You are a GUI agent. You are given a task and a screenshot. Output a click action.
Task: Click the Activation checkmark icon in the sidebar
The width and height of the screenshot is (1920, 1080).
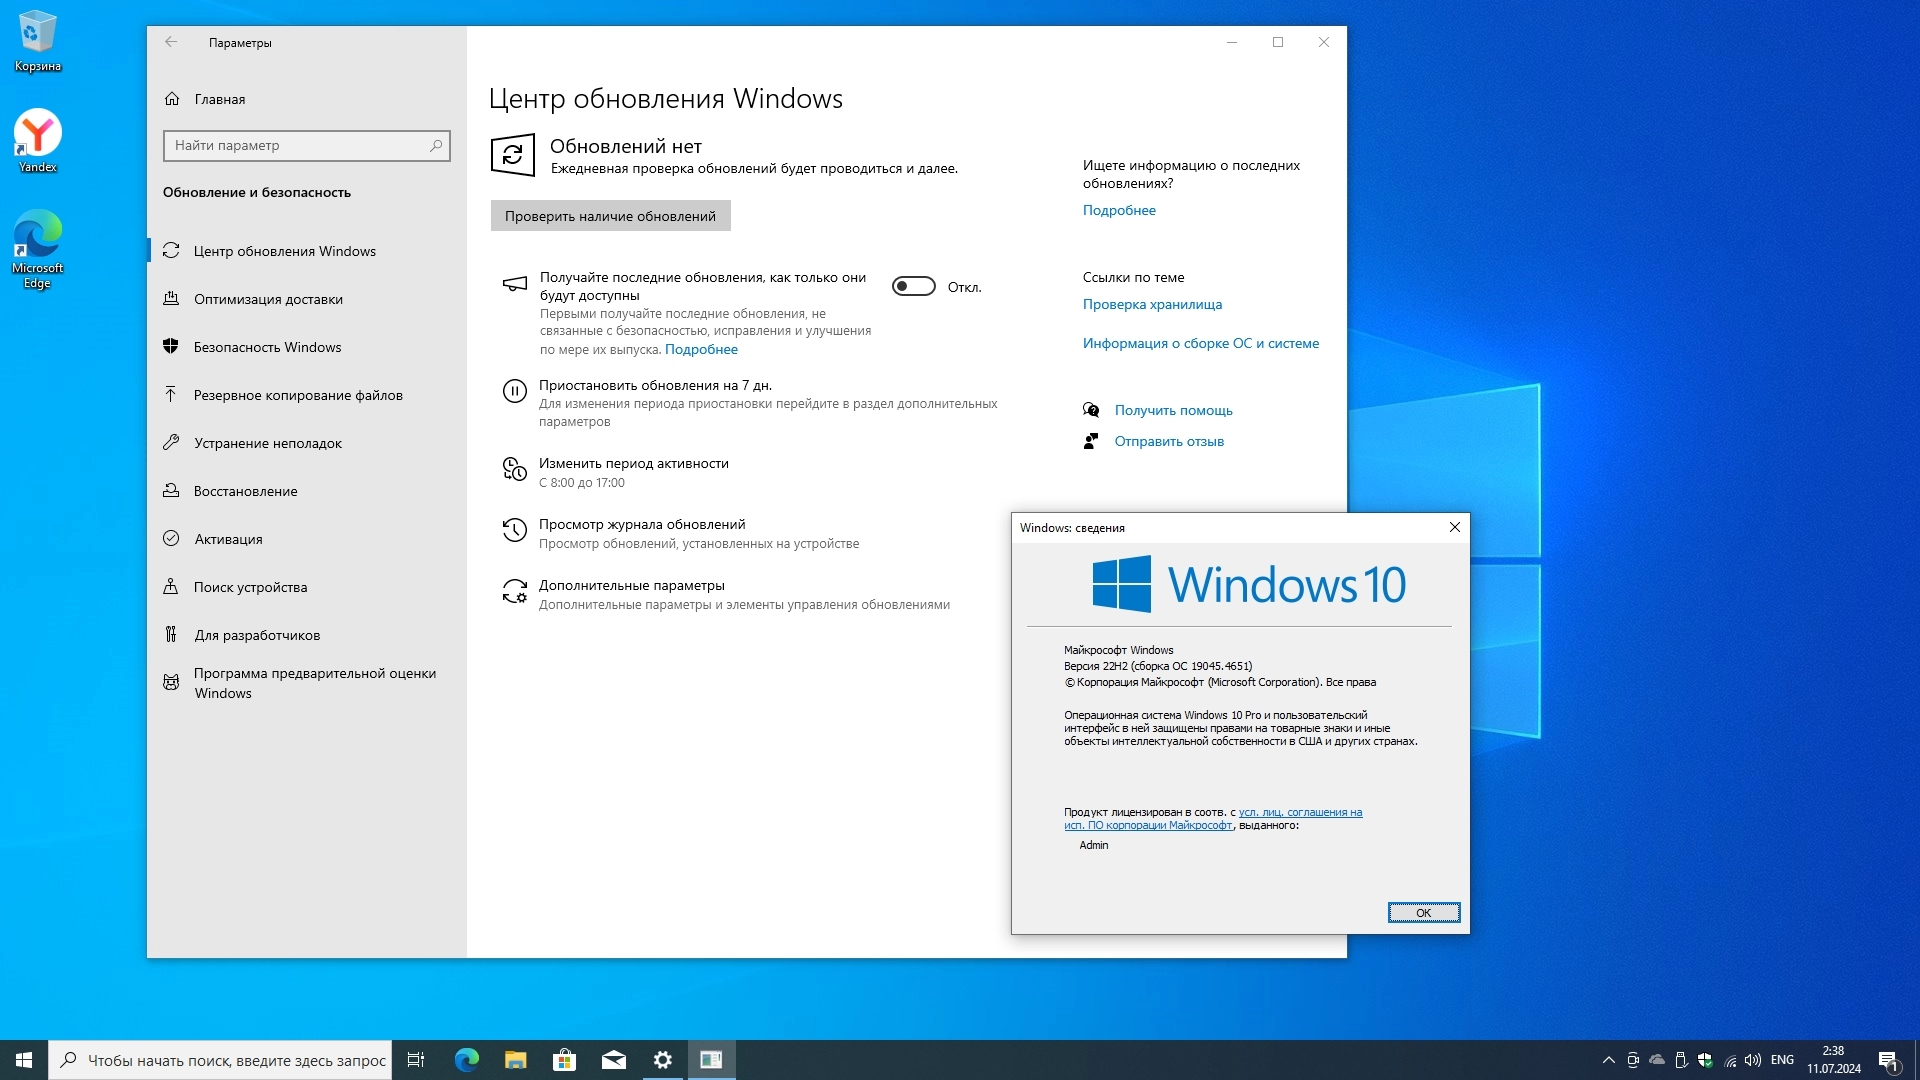(171, 538)
